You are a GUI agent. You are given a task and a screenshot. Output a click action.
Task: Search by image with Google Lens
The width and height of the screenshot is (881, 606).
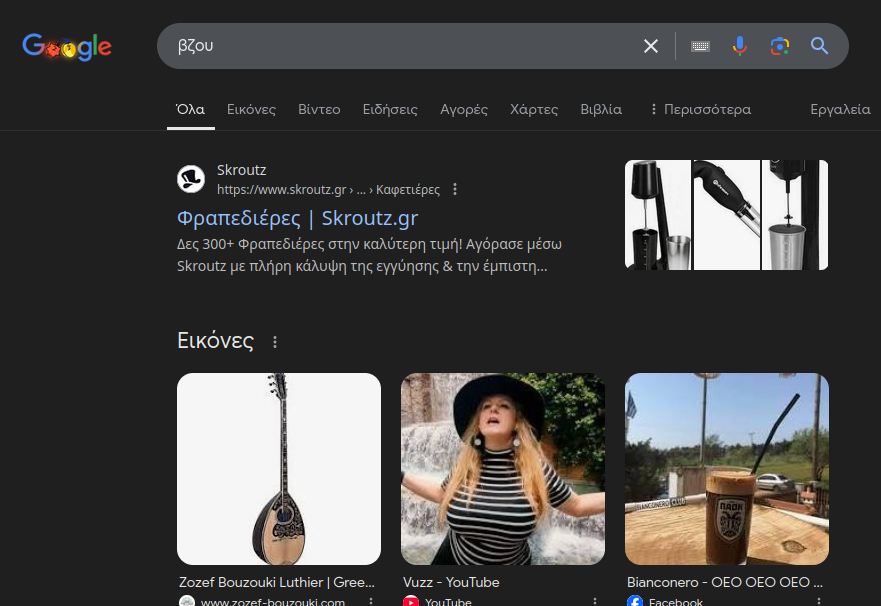click(x=780, y=46)
